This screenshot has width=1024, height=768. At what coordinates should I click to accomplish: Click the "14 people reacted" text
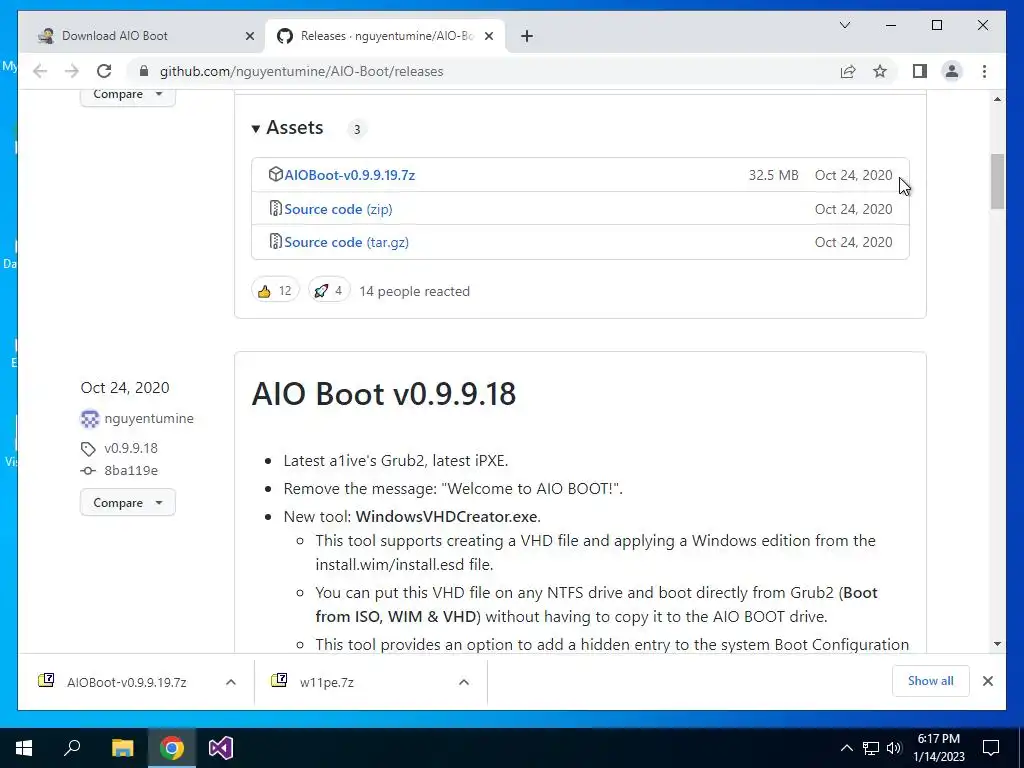[x=415, y=291]
